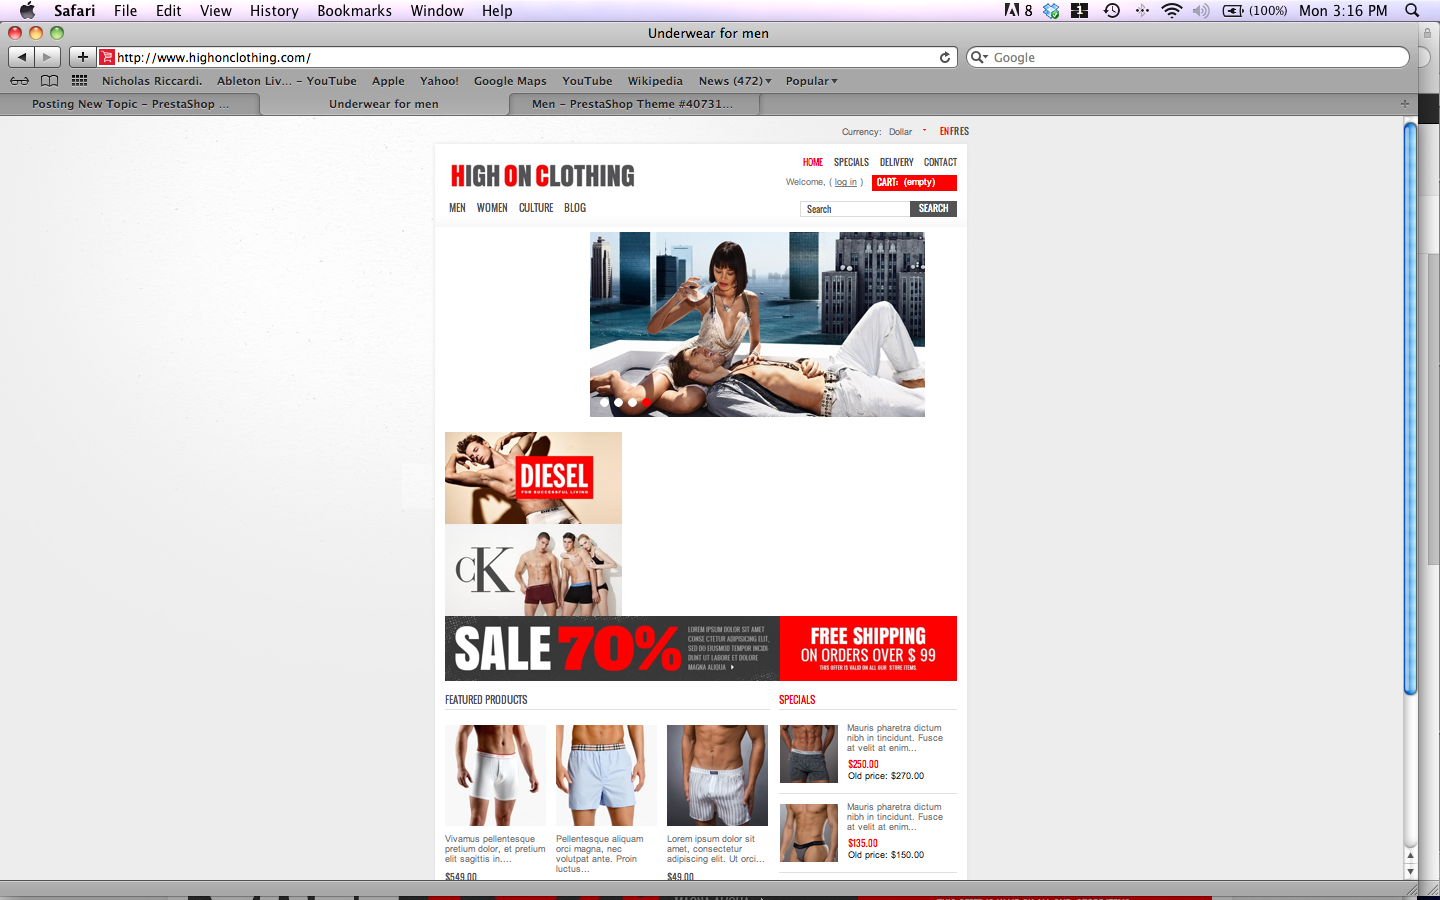The width and height of the screenshot is (1440, 900).
Task: Open the cK banner
Action: click(533, 570)
